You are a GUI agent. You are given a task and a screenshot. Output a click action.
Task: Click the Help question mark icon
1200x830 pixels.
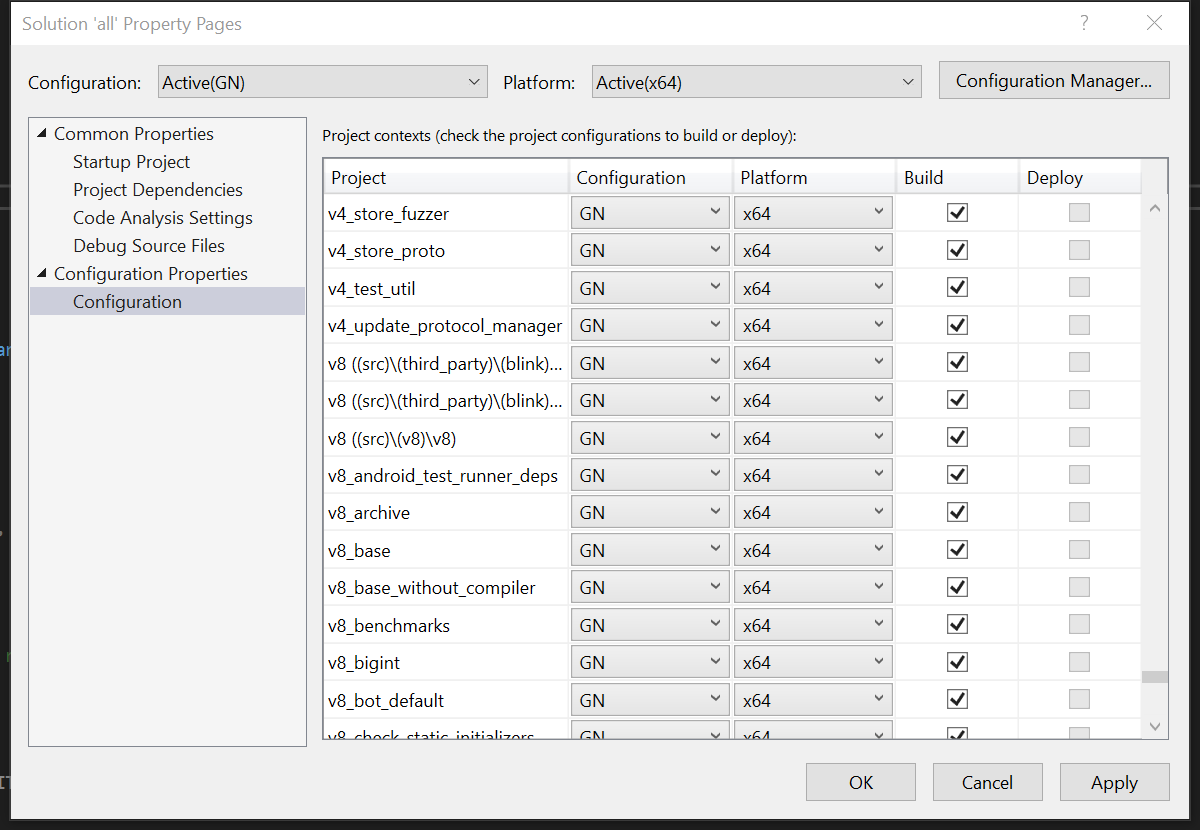pyautogui.click(x=1084, y=22)
